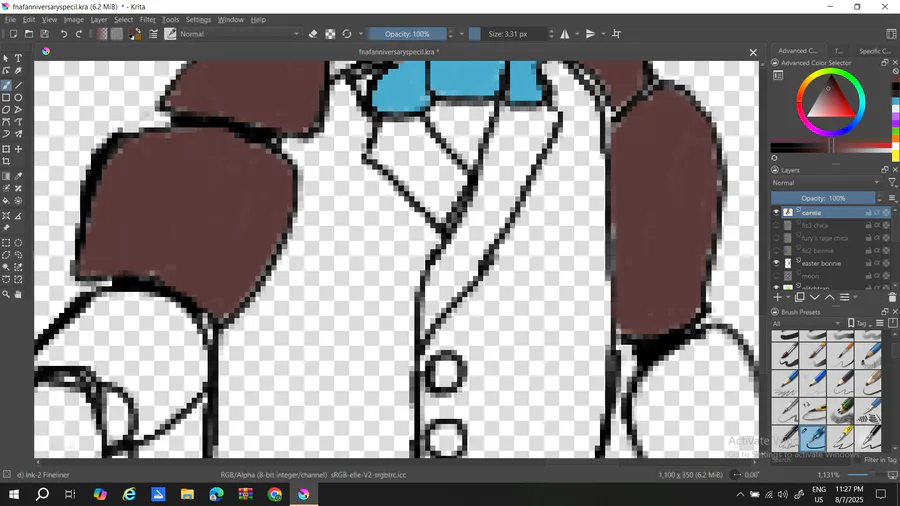Expand dropdown arrow after opacity slider
Image resolution: width=900 pixels, height=506 pixels.
point(461,34)
